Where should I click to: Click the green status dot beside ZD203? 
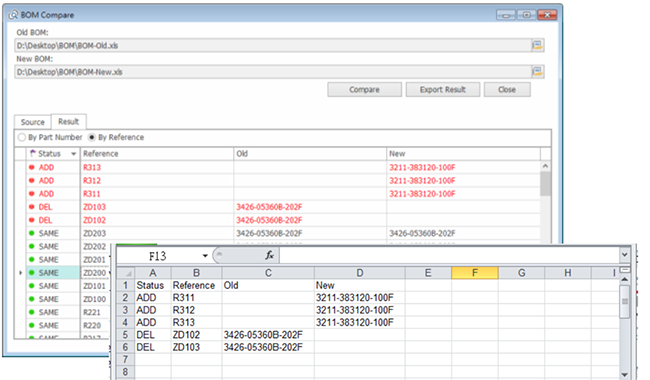click(32, 233)
